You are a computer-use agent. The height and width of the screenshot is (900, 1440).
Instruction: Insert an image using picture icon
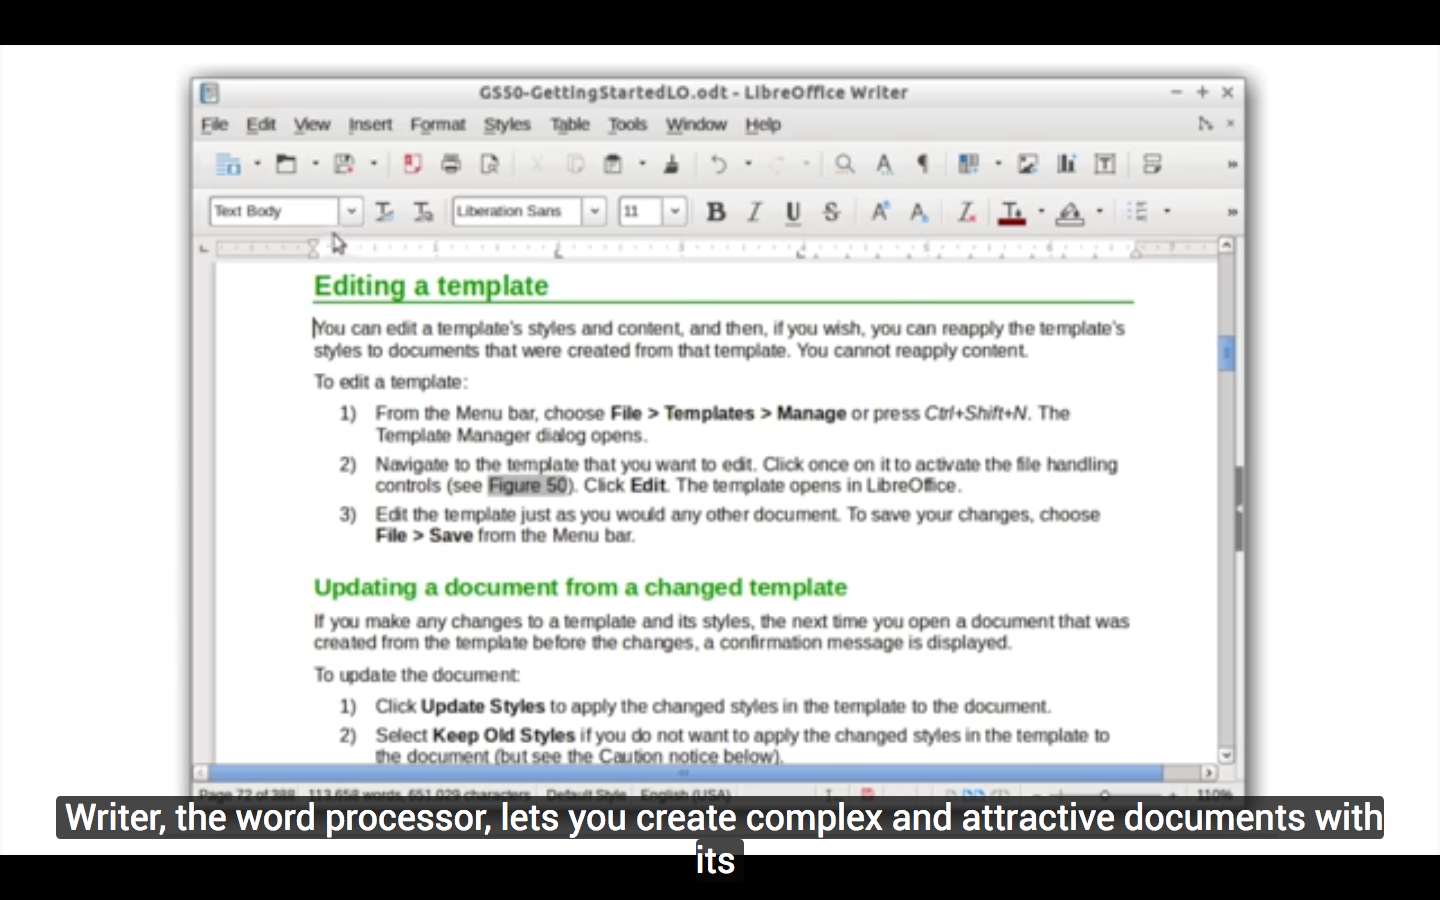pyautogui.click(x=1027, y=164)
